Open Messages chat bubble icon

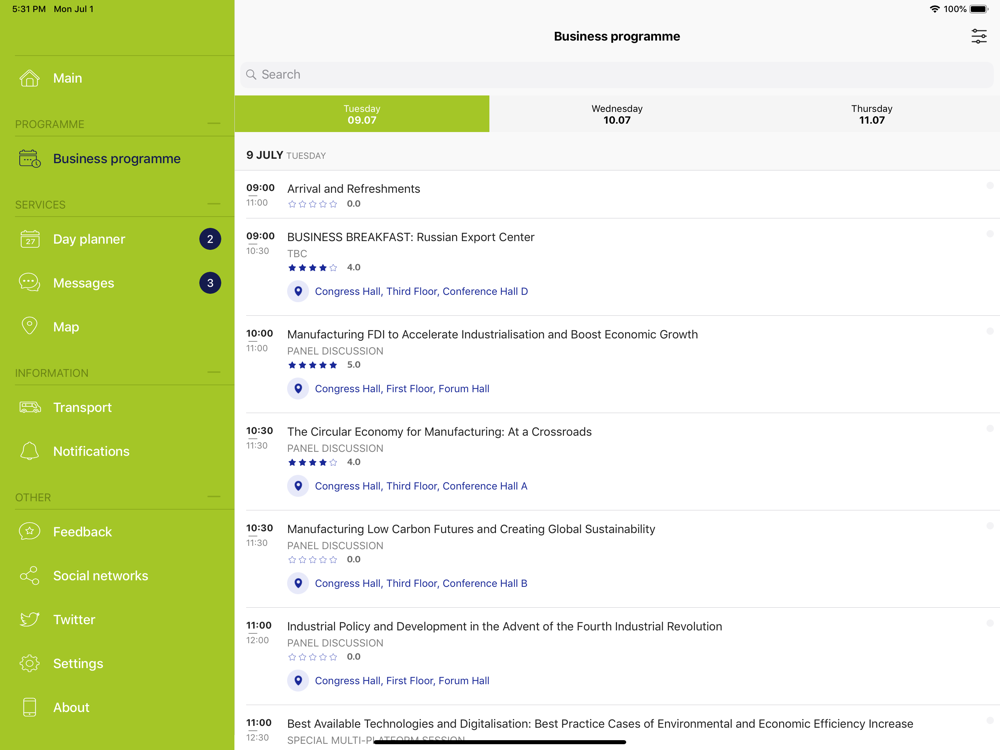click(x=30, y=283)
